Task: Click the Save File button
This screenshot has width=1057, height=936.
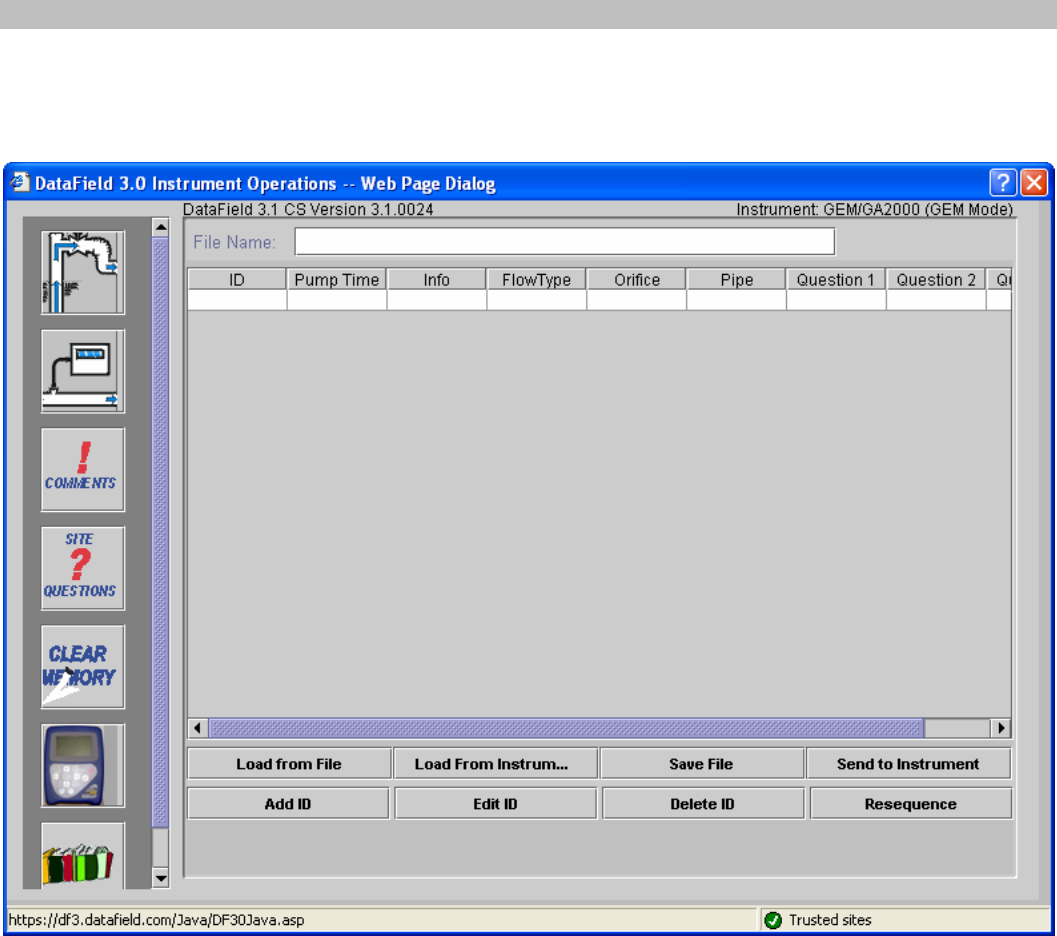Action: coord(702,763)
